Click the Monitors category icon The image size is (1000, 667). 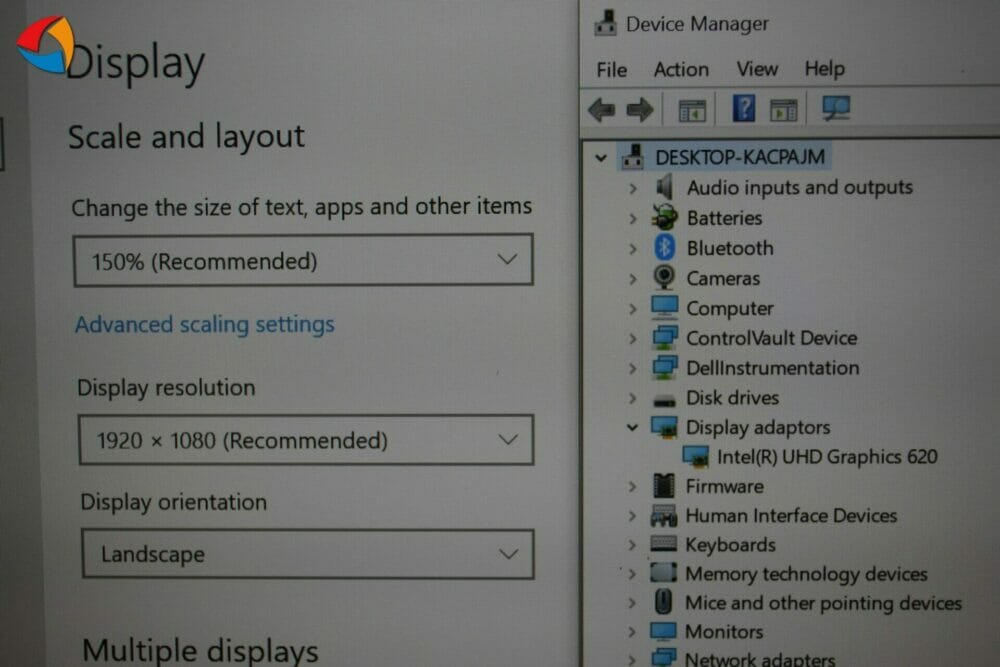coord(663,631)
